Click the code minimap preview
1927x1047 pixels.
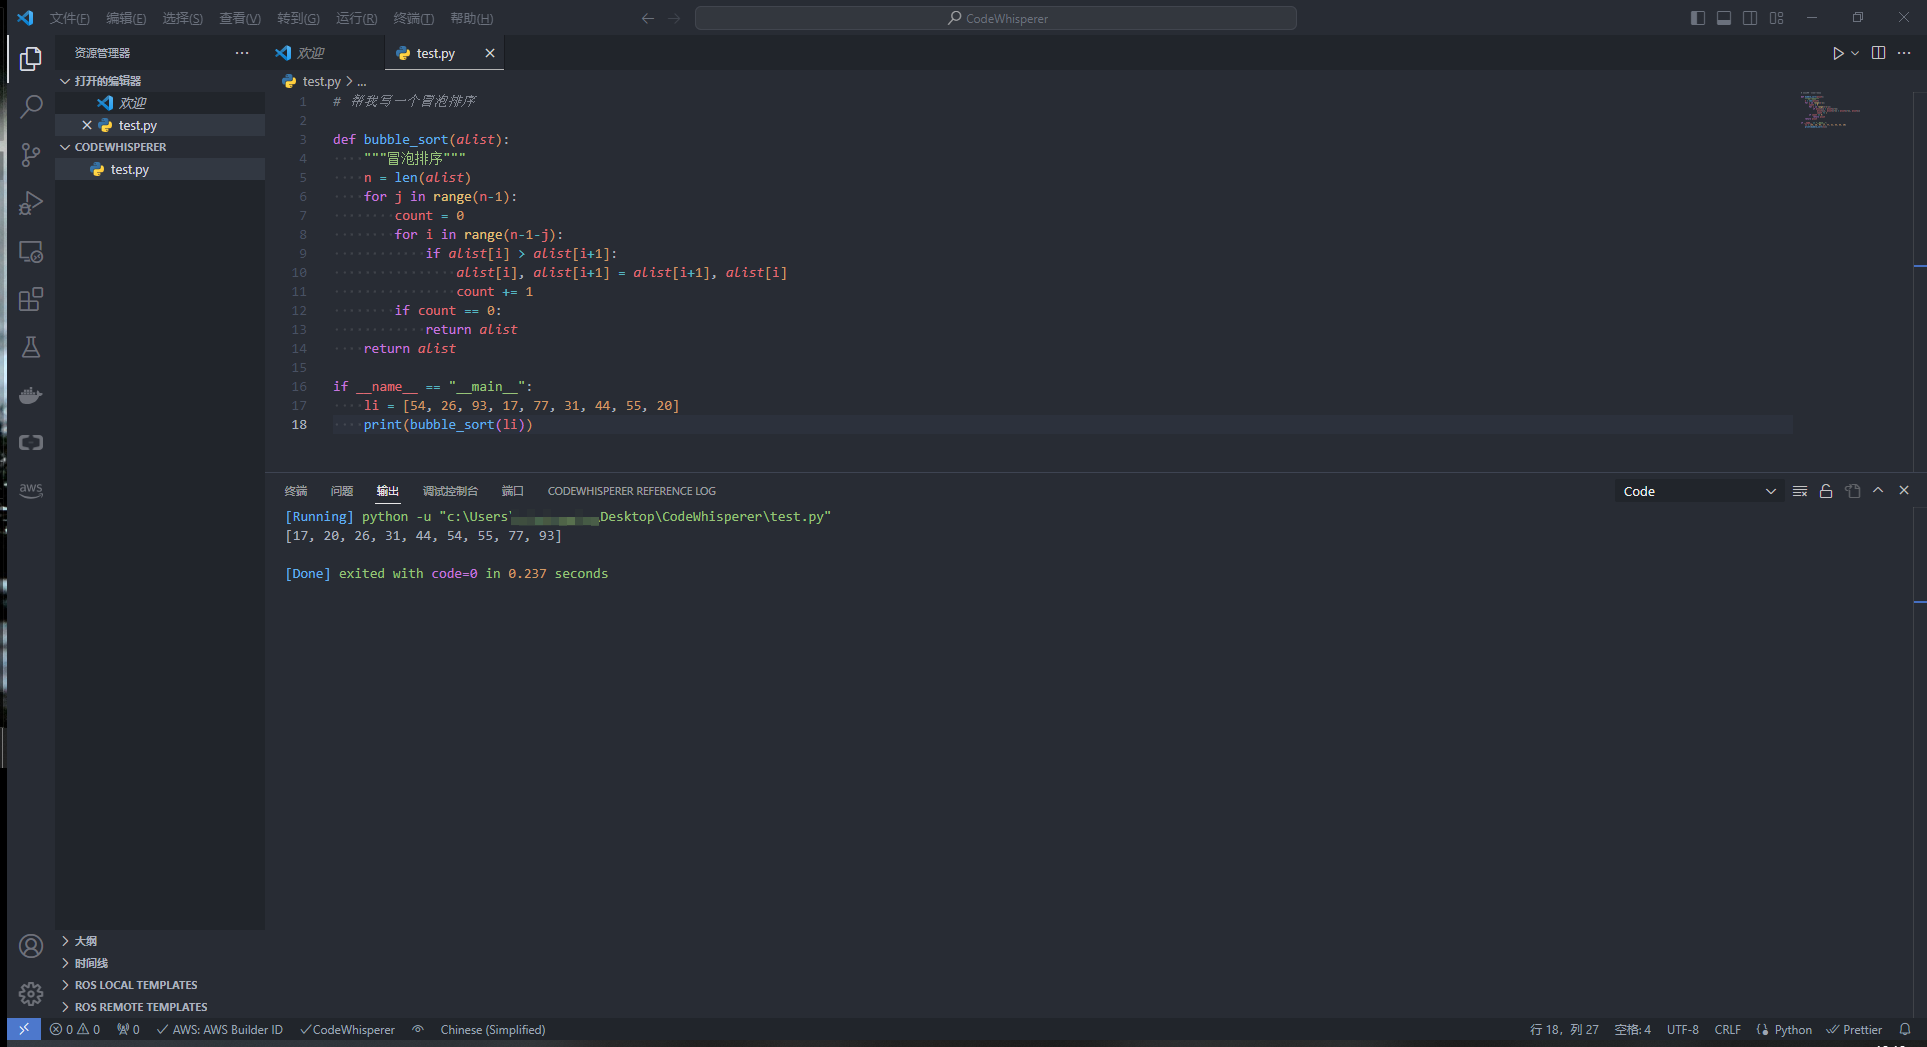[x=1830, y=110]
